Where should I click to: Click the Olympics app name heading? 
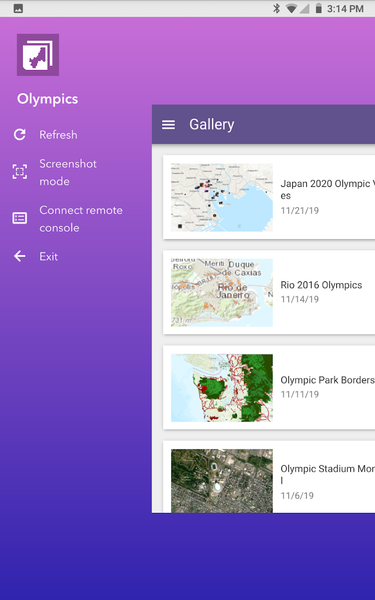click(x=47, y=99)
